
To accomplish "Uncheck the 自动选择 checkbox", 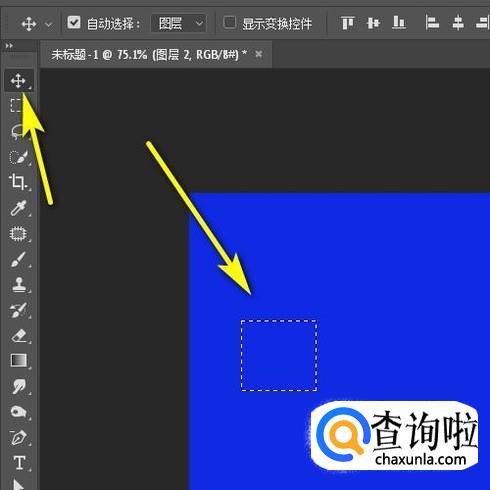I will coord(74,23).
